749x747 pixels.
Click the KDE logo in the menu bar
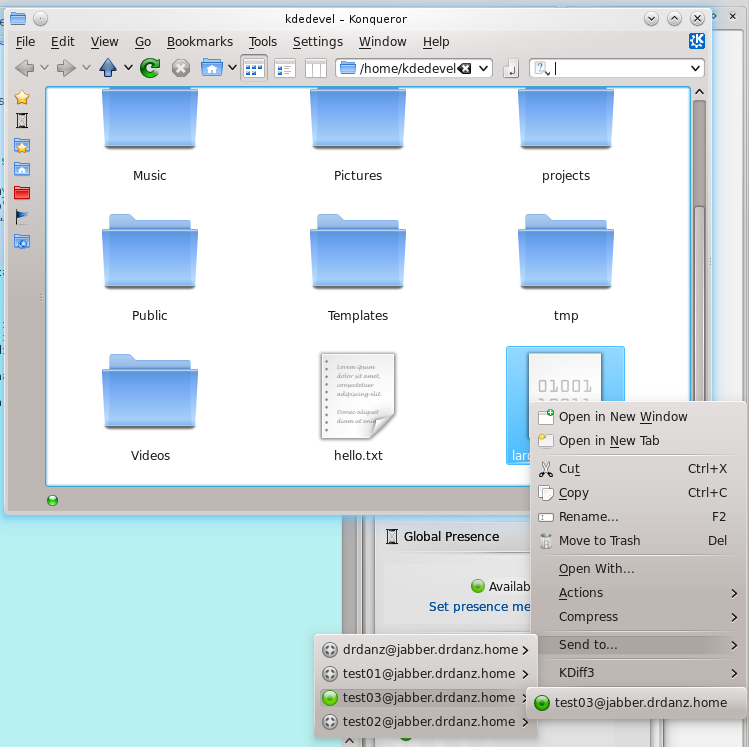[x=696, y=41]
